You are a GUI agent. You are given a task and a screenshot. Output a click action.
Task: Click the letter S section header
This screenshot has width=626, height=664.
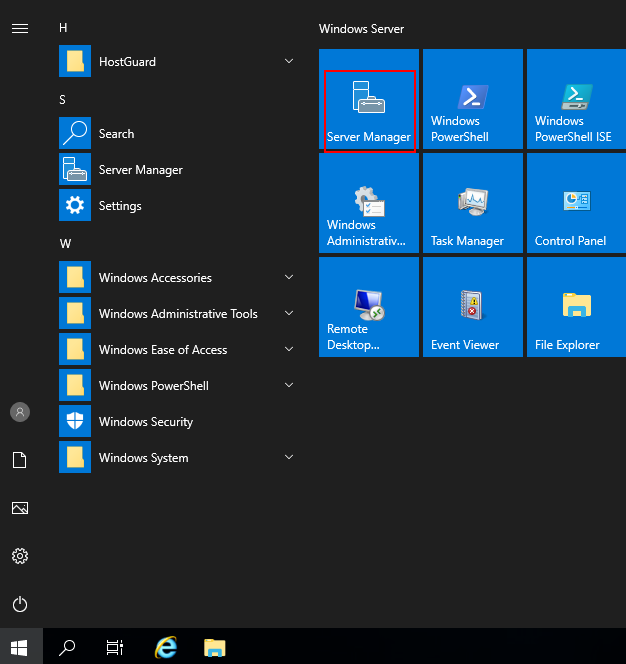tap(63, 100)
